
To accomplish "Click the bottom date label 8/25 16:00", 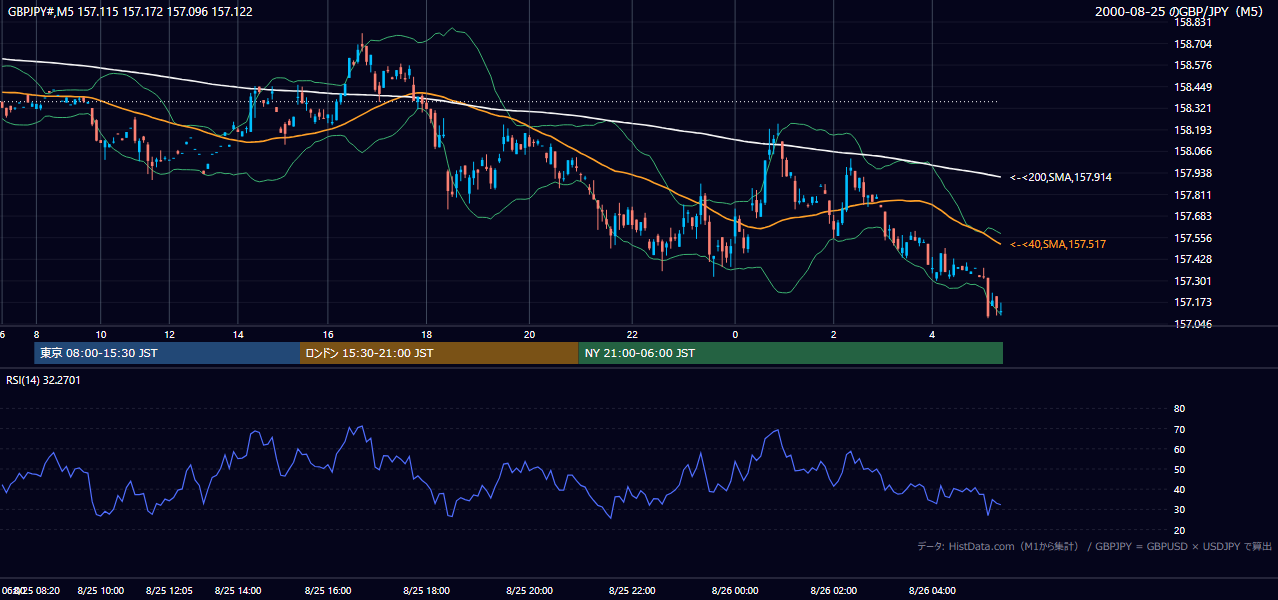I will (328, 591).
